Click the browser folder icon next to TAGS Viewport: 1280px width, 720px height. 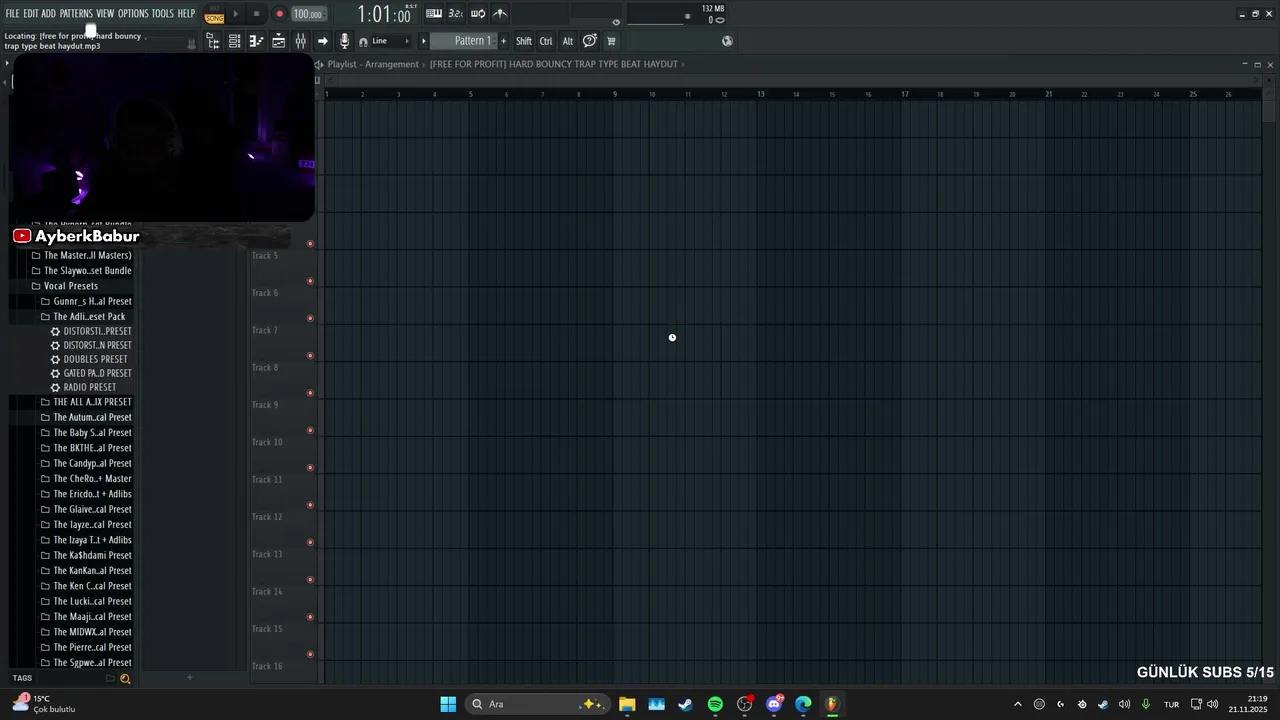coord(110,678)
